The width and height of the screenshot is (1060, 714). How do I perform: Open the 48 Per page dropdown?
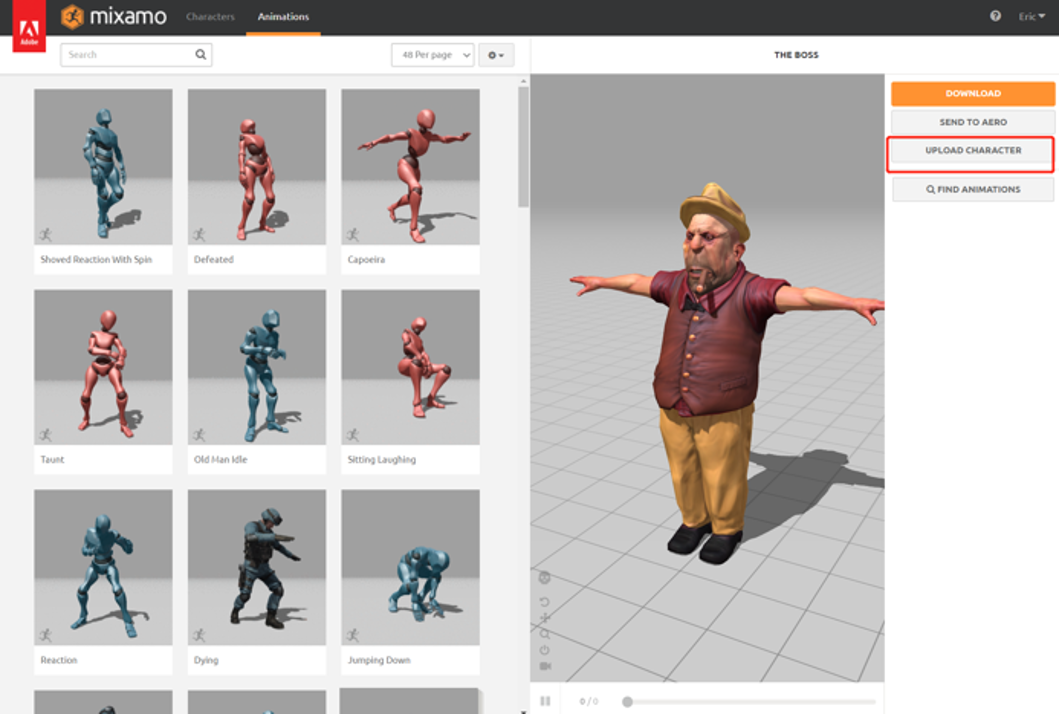coord(433,55)
